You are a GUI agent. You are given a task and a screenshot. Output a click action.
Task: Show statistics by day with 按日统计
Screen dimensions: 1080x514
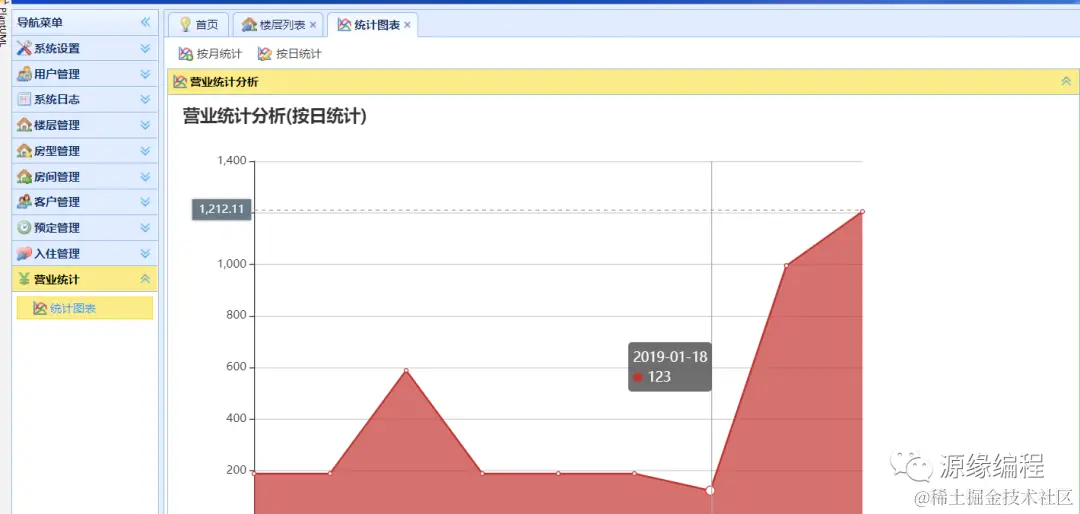click(x=289, y=54)
